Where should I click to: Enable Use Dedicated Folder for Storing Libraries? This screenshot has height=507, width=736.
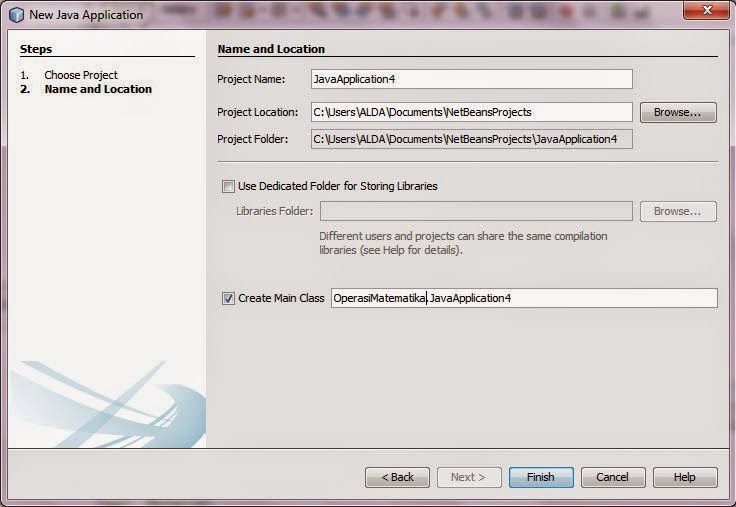pyautogui.click(x=228, y=186)
